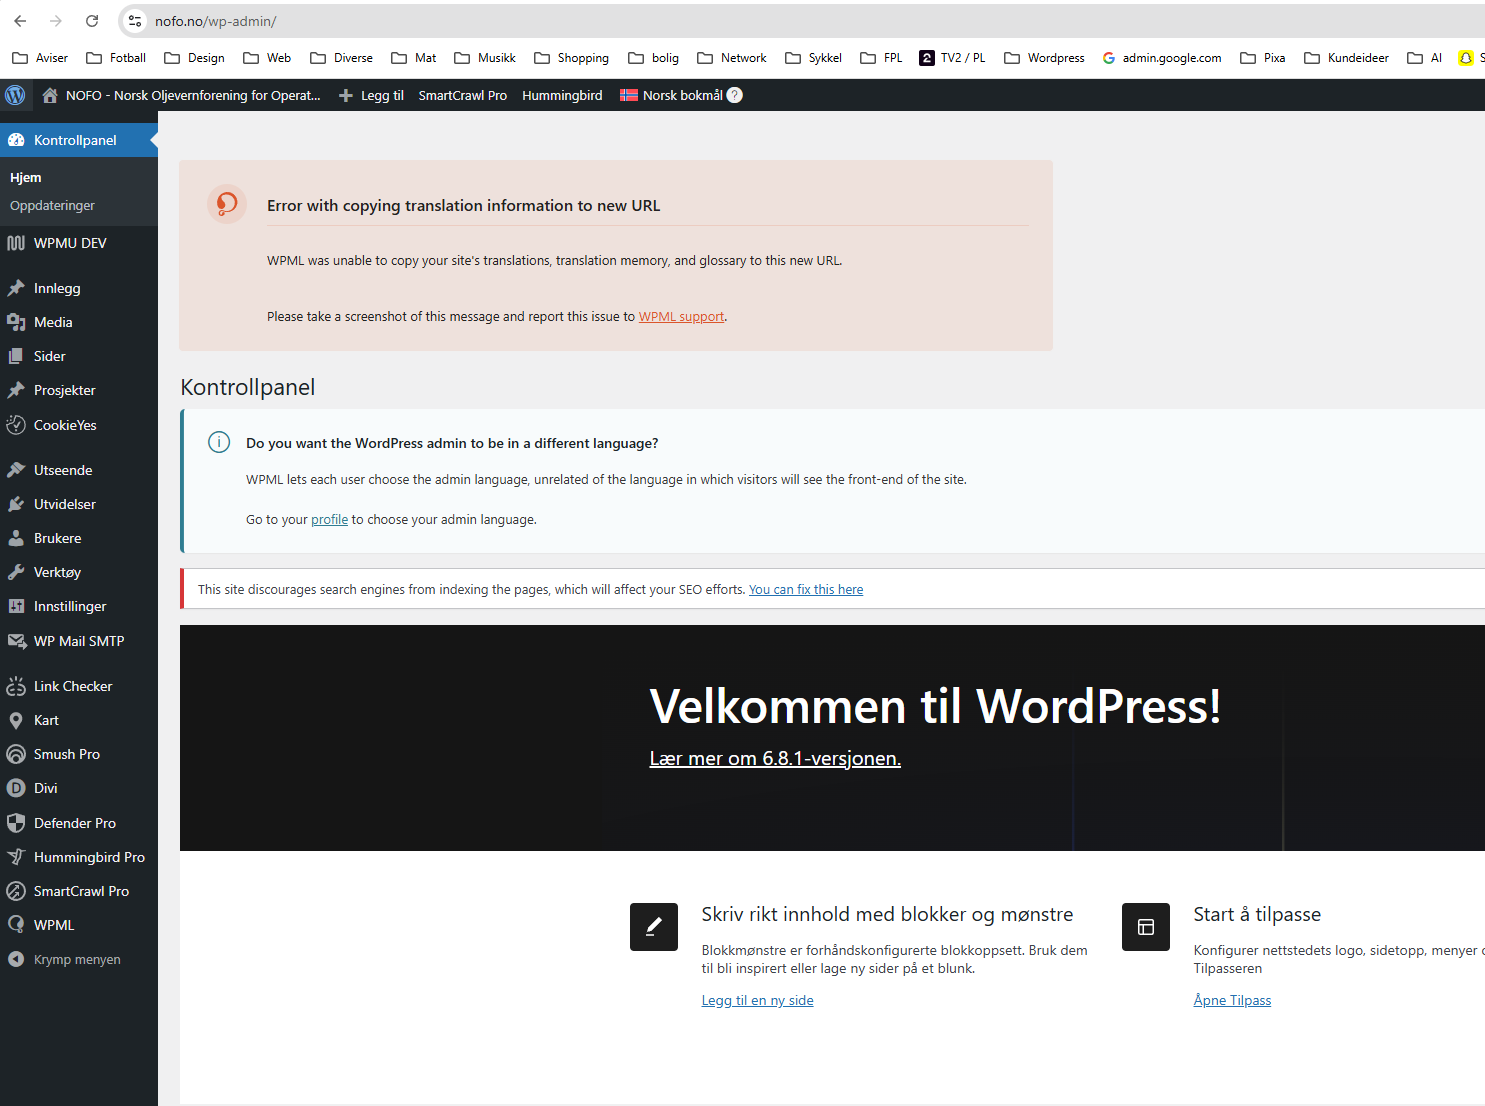1485x1106 pixels.
Task: Click the Defender Pro shield icon
Action: [16, 823]
